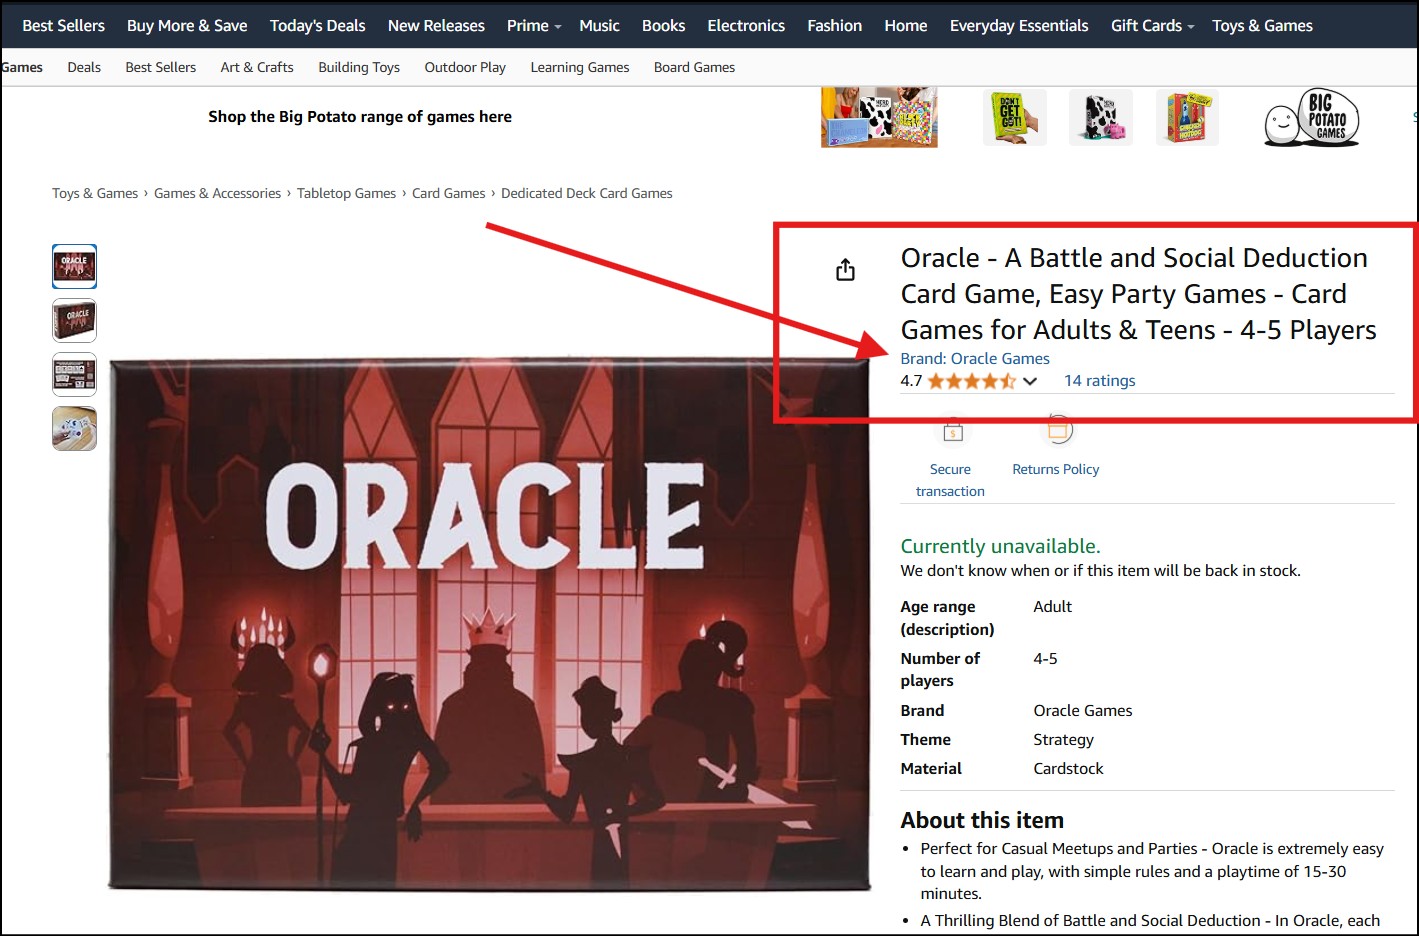This screenshot has height=936, width=1419.
Task: Click the star rating icons
Action: 970,381
